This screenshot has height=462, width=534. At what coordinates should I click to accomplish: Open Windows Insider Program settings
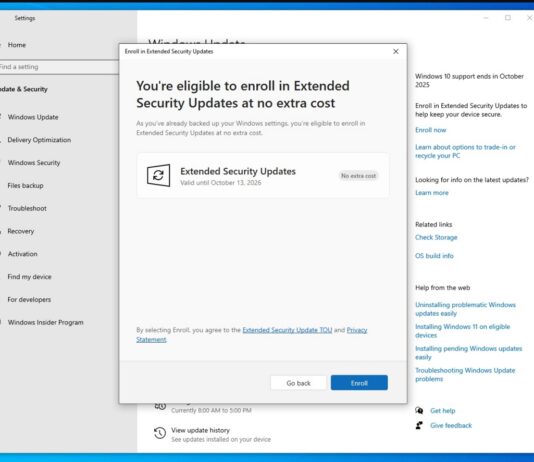point(45,322)
